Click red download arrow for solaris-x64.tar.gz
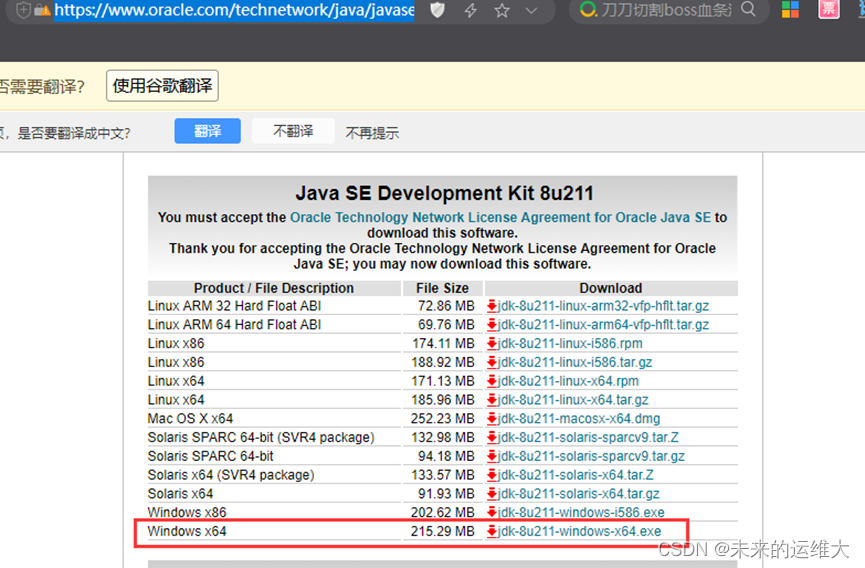This screenshot has height=568, width=865. pos(492,494)
